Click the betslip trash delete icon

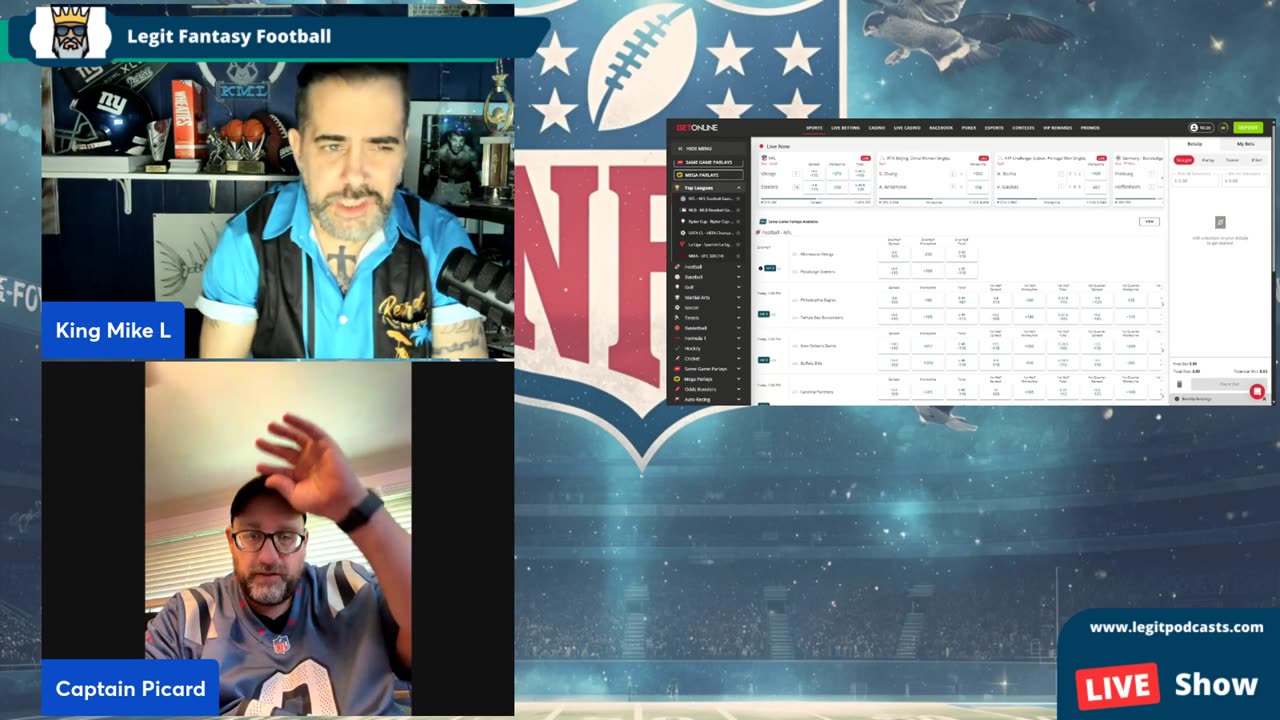click(x=1179, y=384)
